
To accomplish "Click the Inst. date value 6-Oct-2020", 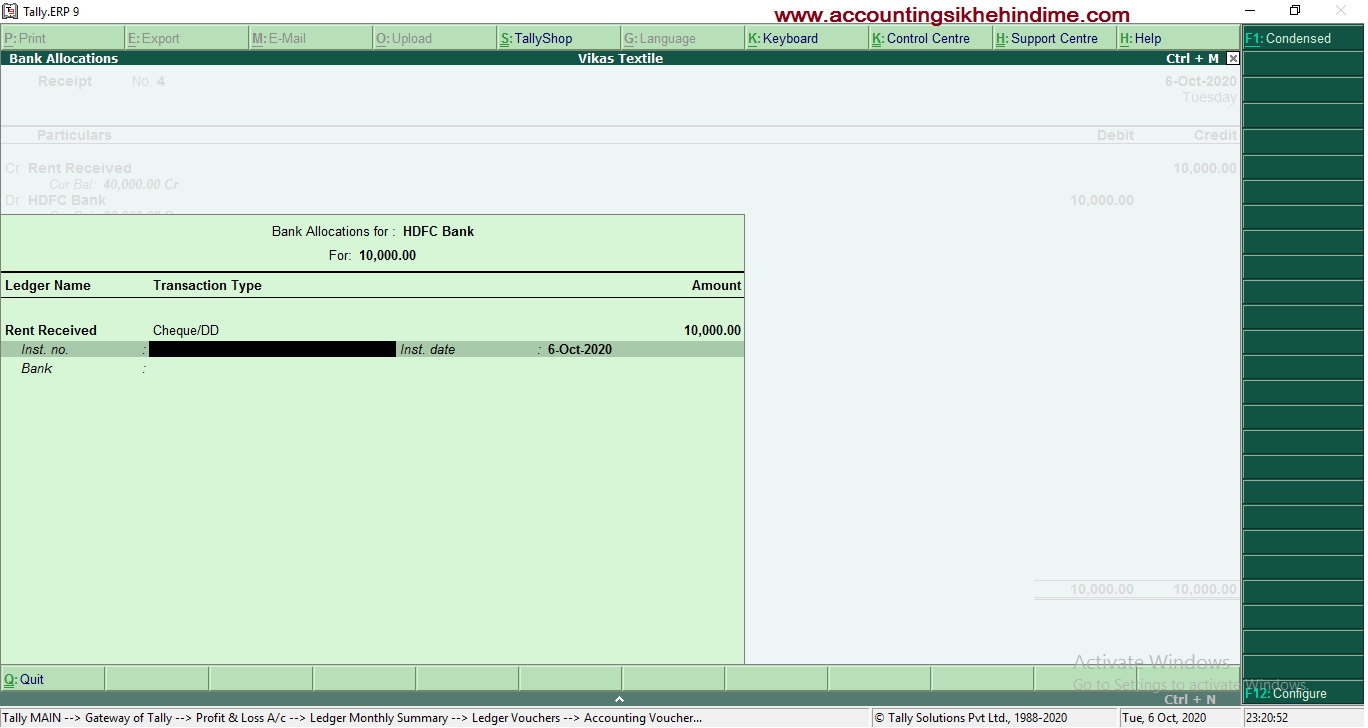I will (580, 349).
